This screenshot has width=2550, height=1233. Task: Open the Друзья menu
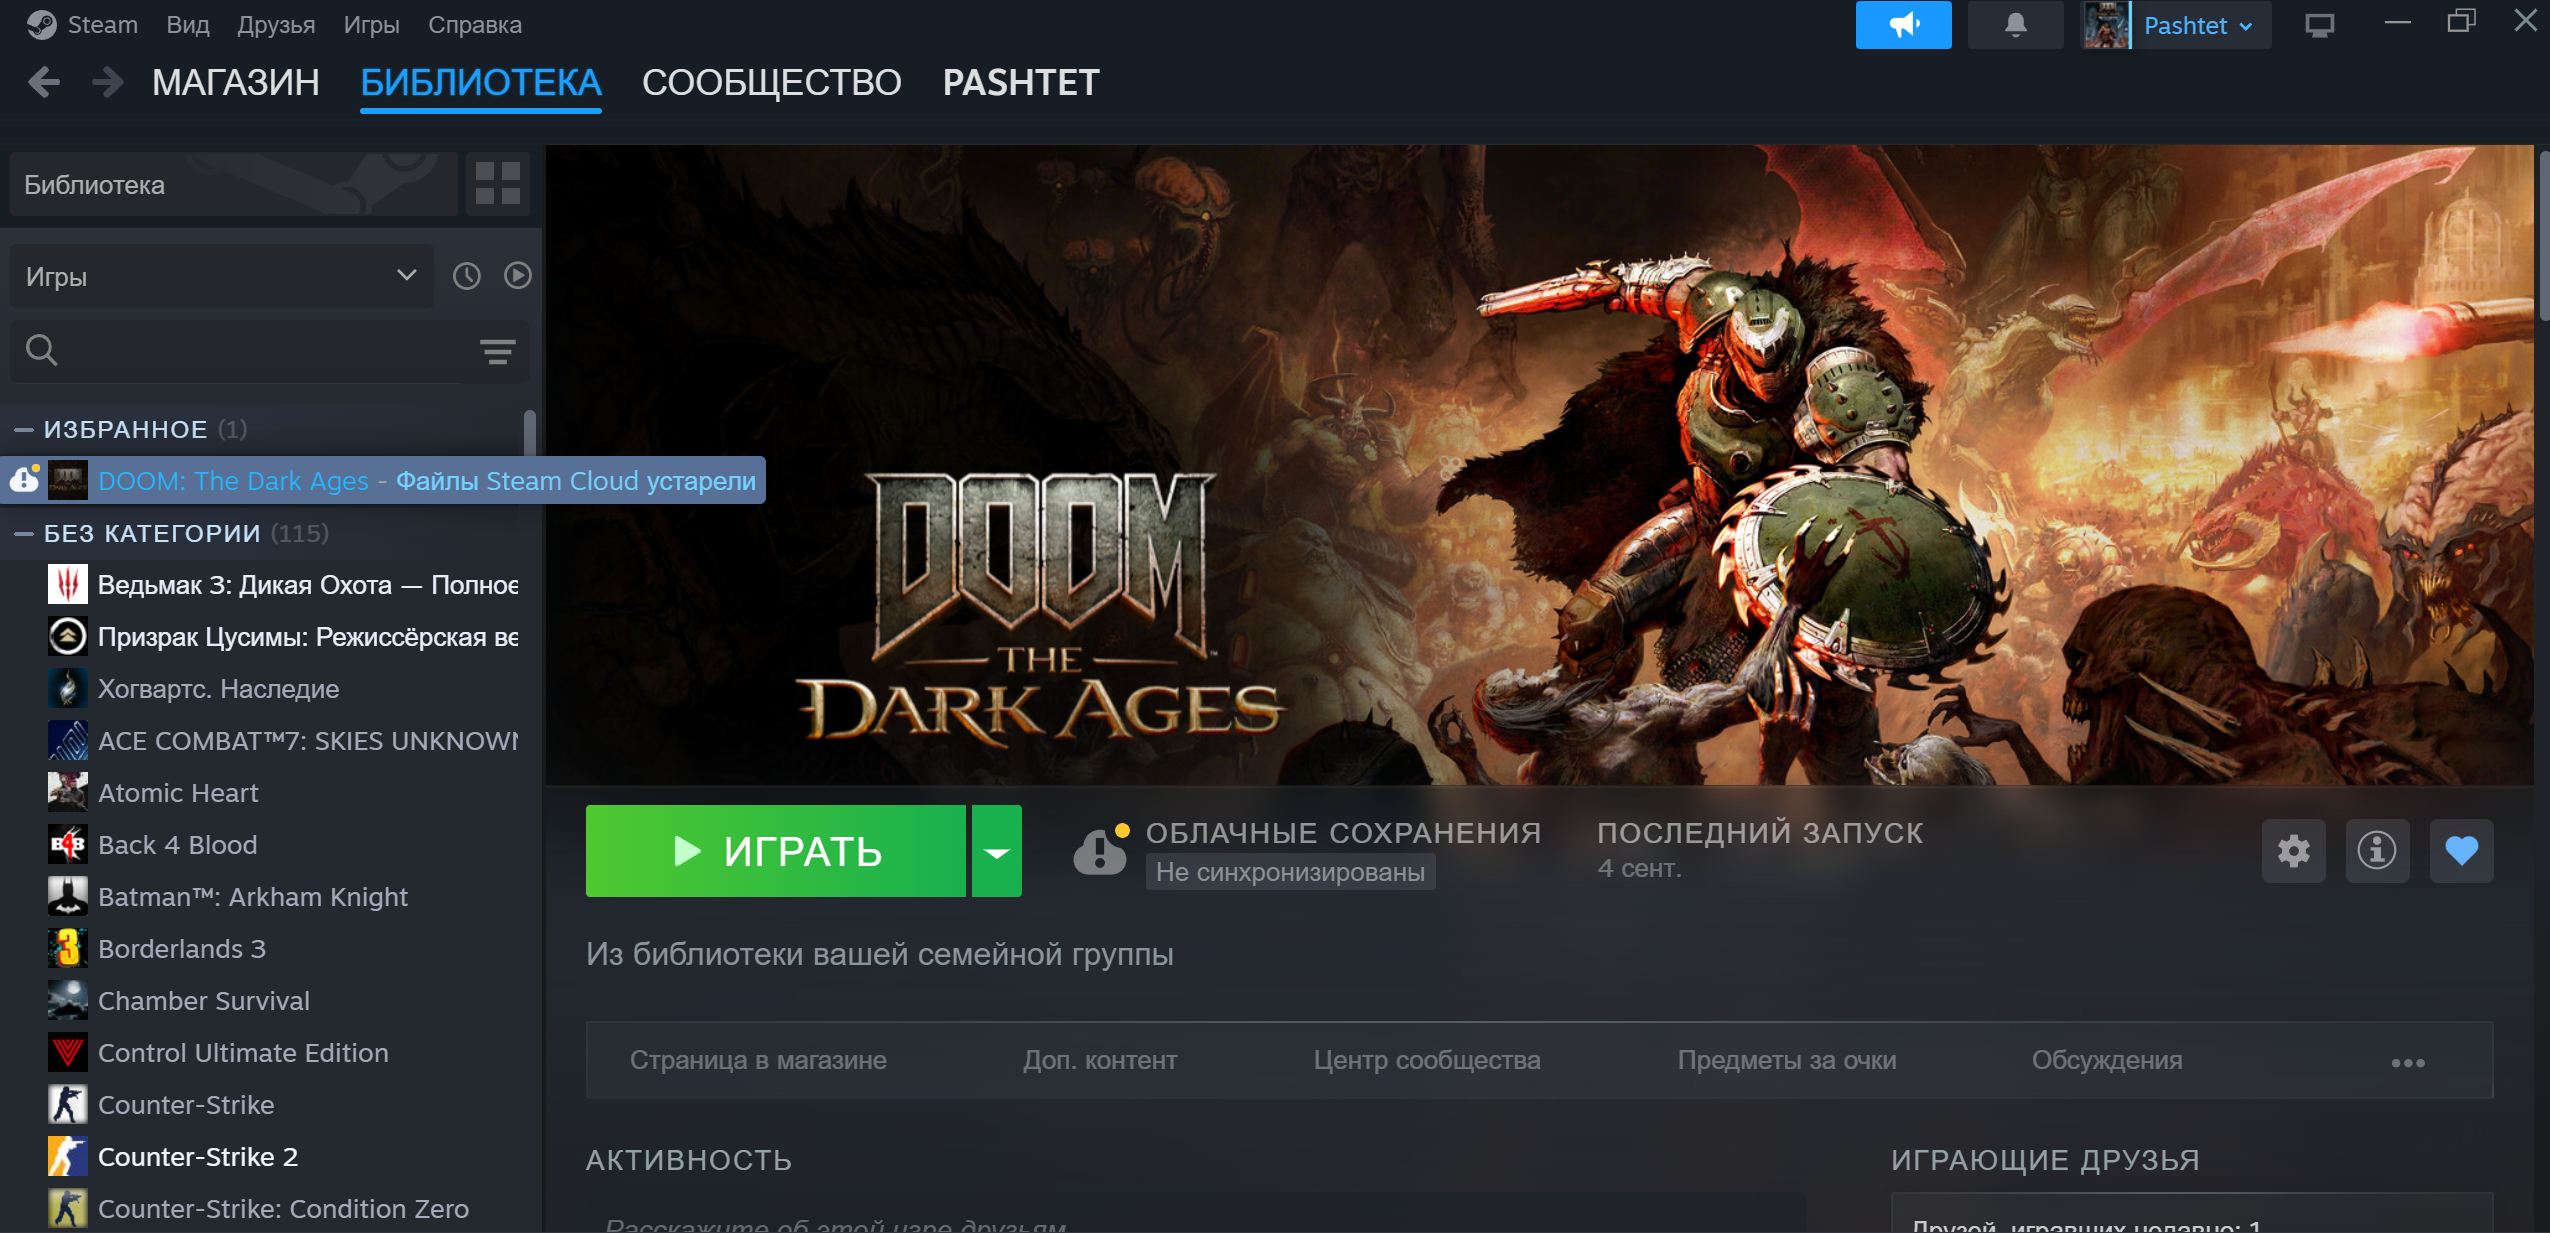[x=276, y=25]
